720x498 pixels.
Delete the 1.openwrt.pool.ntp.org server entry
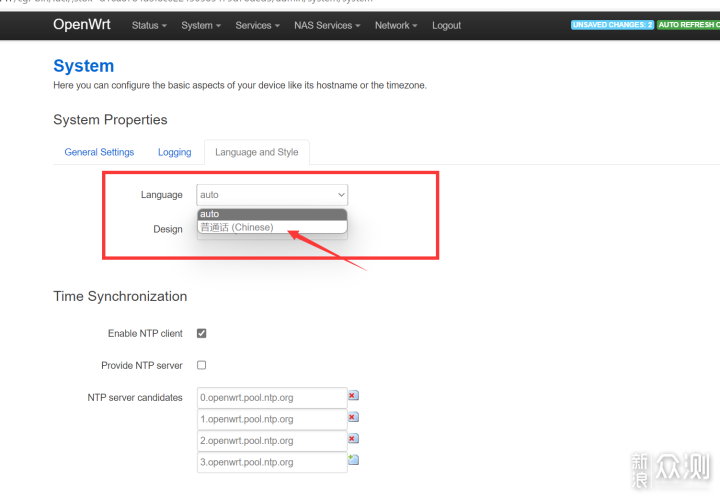pos(353,417)
